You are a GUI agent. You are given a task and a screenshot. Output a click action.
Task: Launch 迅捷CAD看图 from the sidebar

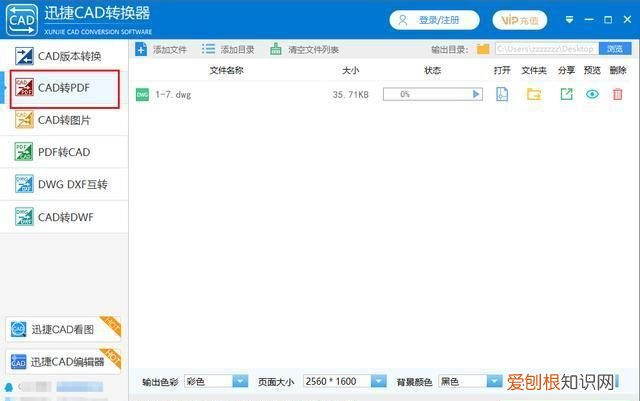pos(63,329)
